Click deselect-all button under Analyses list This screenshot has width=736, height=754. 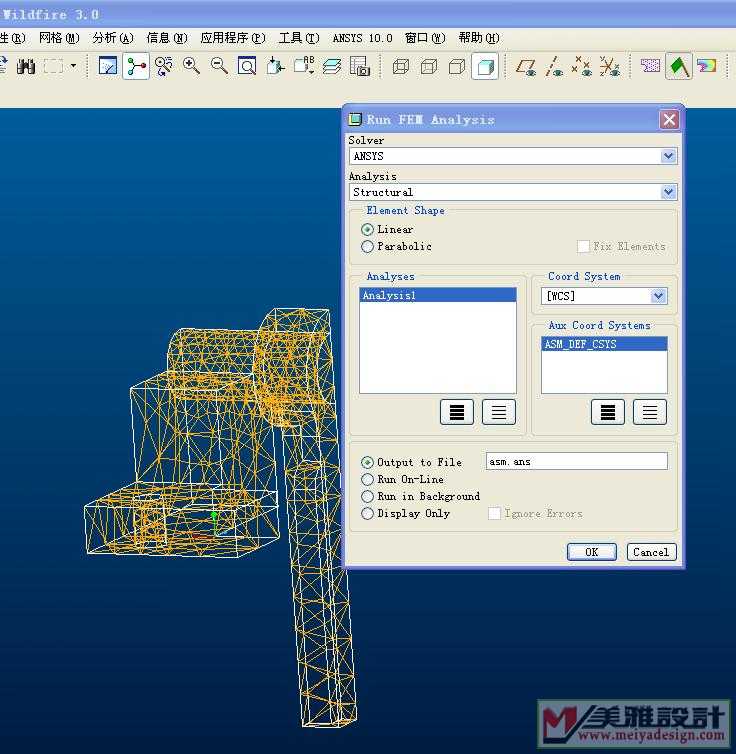pos(499,412)
